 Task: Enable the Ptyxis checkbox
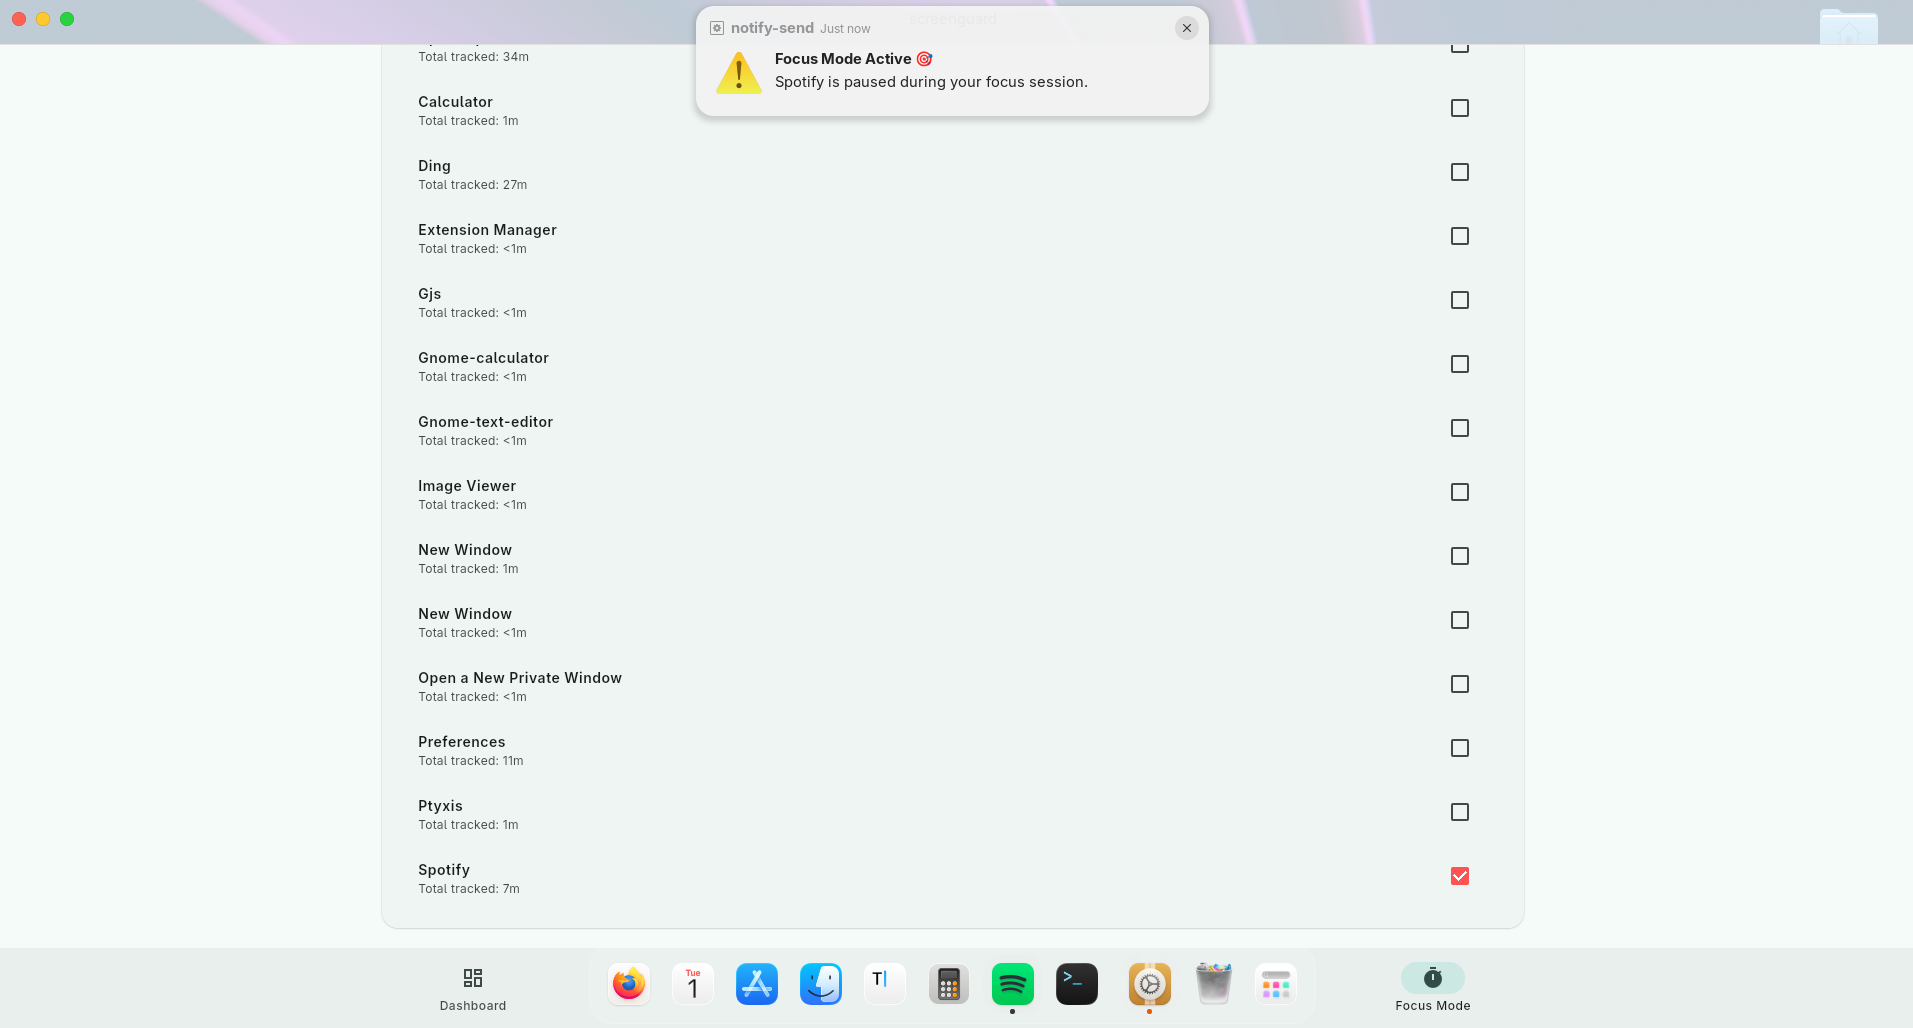click(1460, 812)
